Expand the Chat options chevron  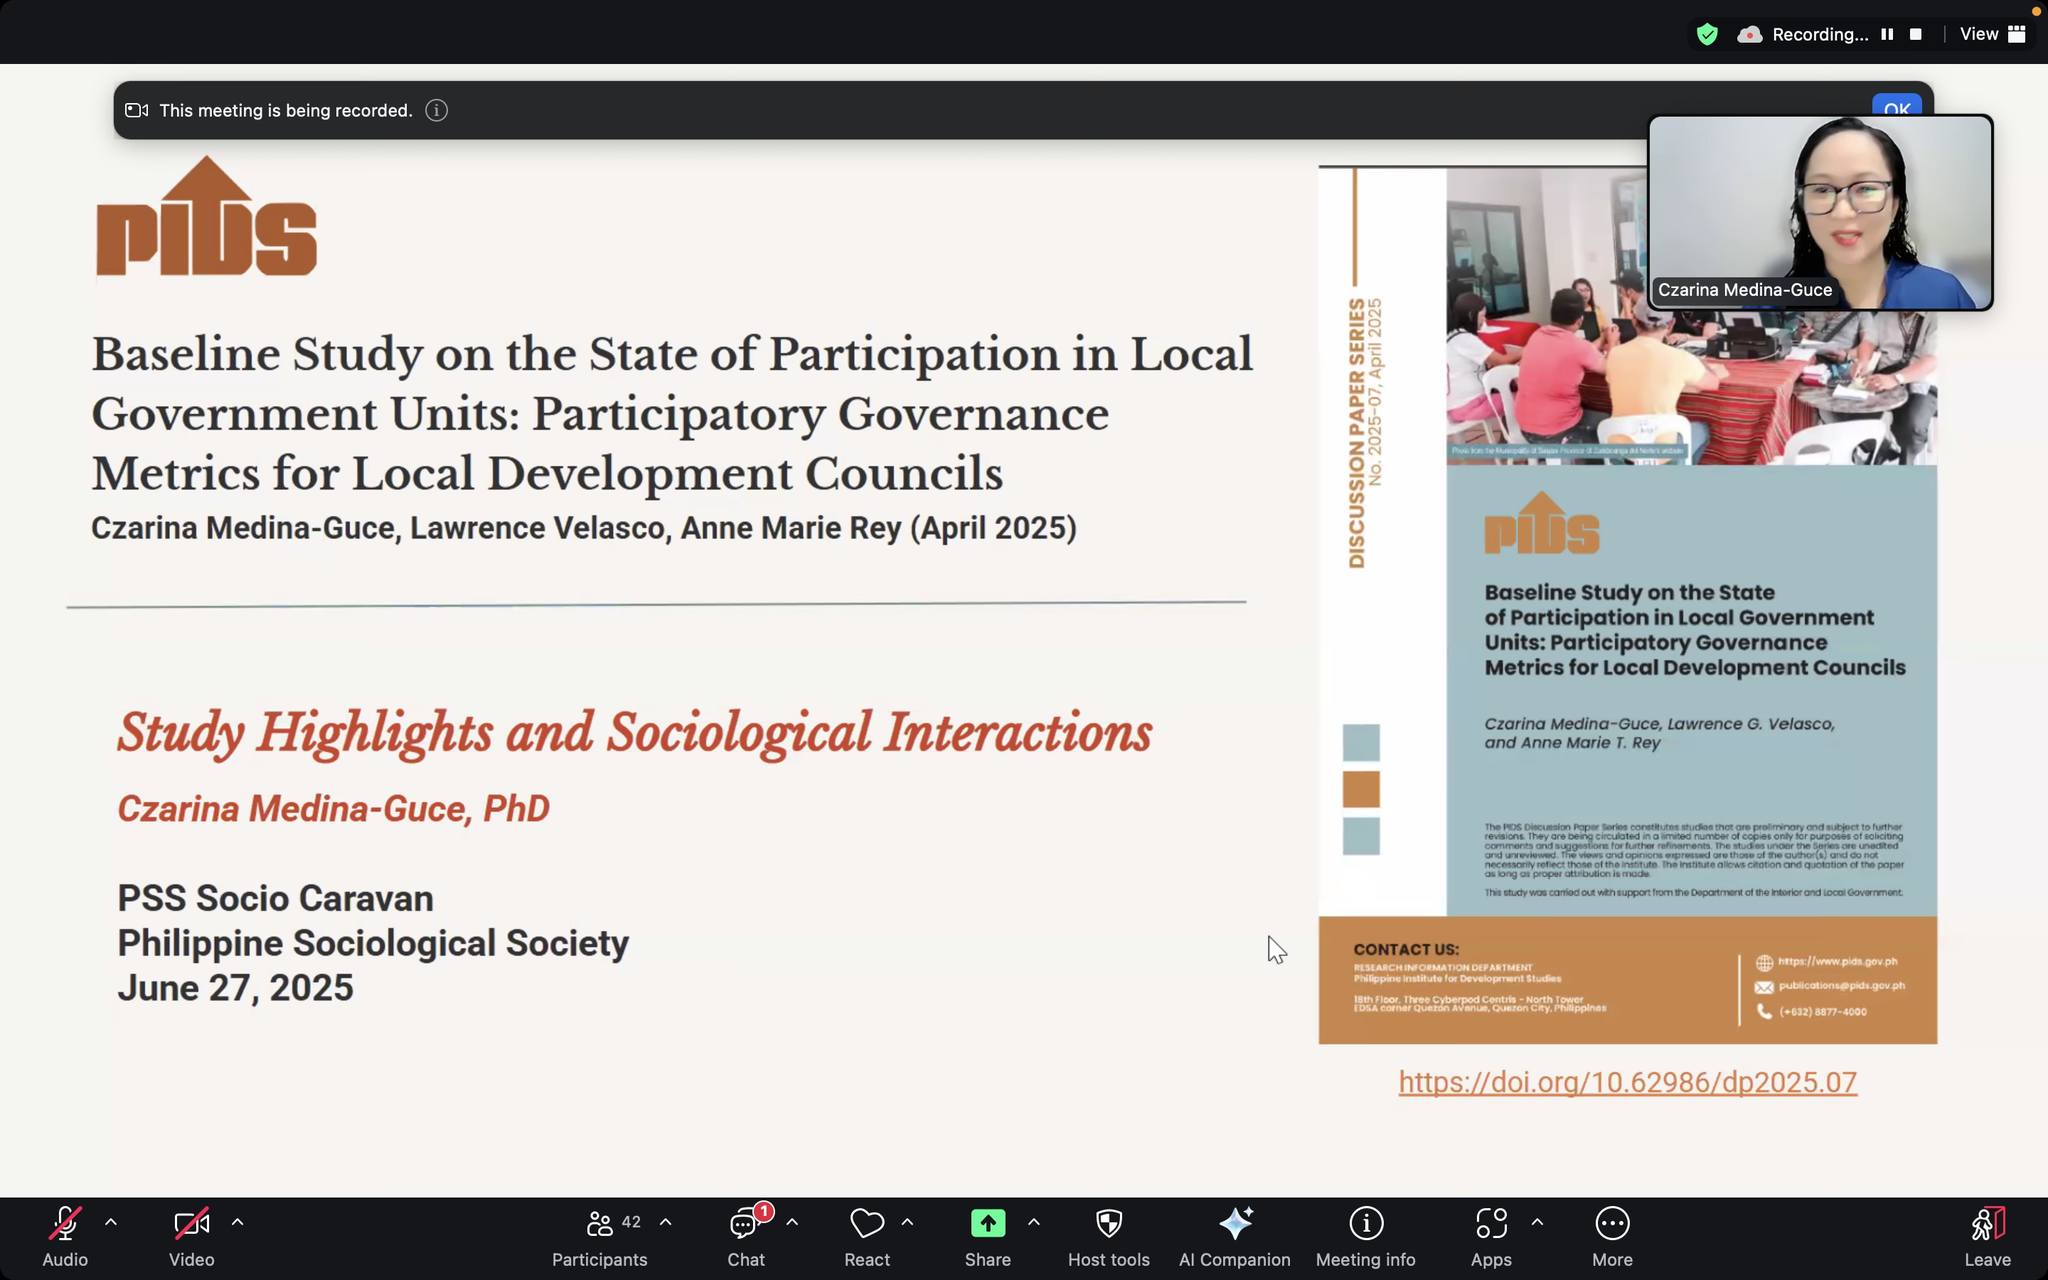tap(792, 1222)
